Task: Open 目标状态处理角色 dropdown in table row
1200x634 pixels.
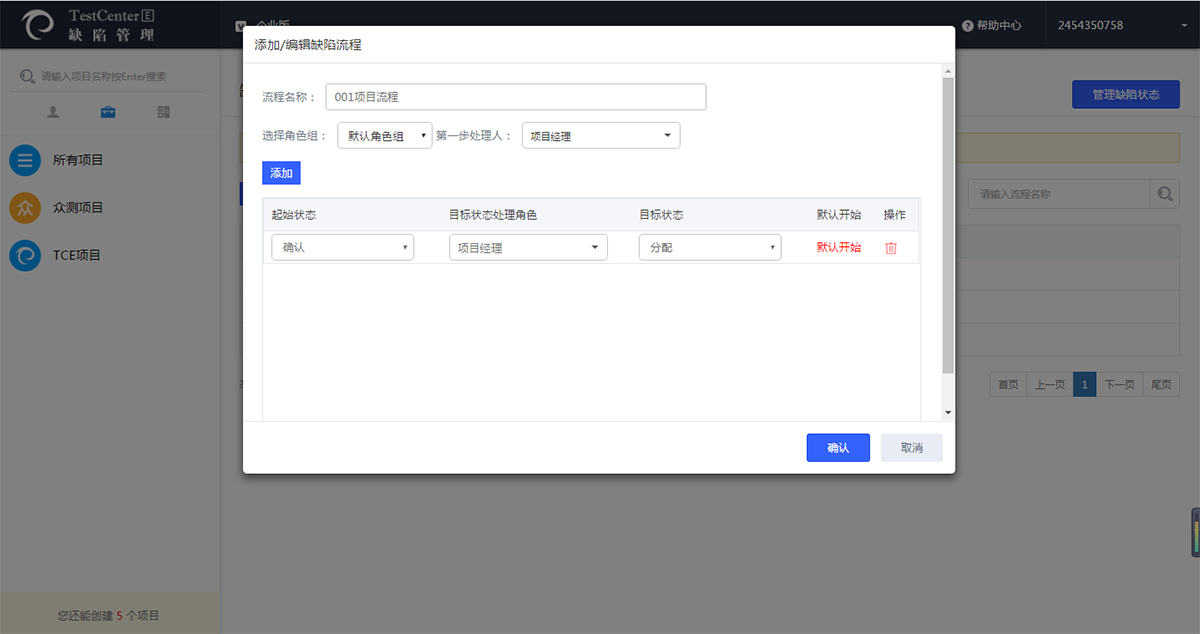Action: (x=528, y=247)
